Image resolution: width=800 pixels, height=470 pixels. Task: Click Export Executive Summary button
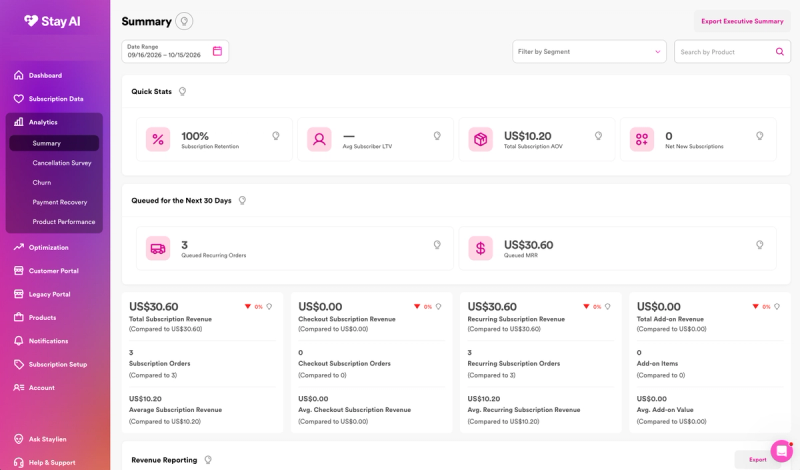(742, 21)
